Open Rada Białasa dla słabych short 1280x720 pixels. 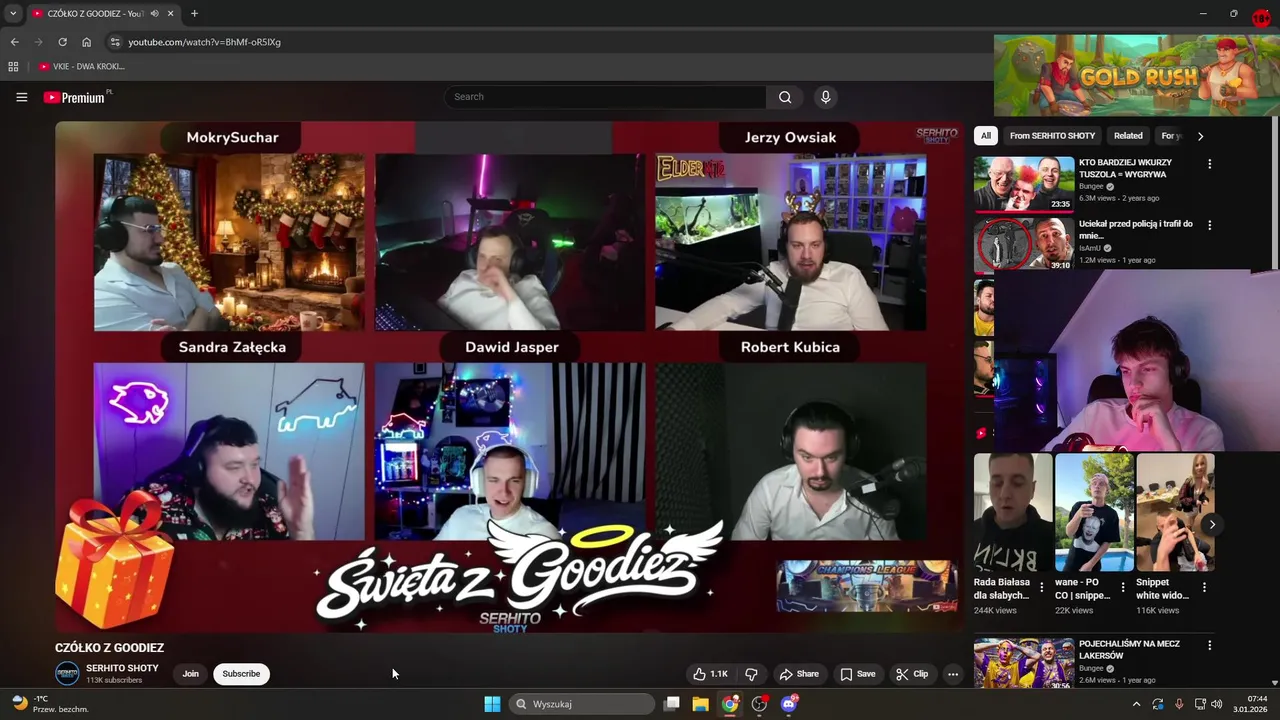click(x=1013, y=513)
